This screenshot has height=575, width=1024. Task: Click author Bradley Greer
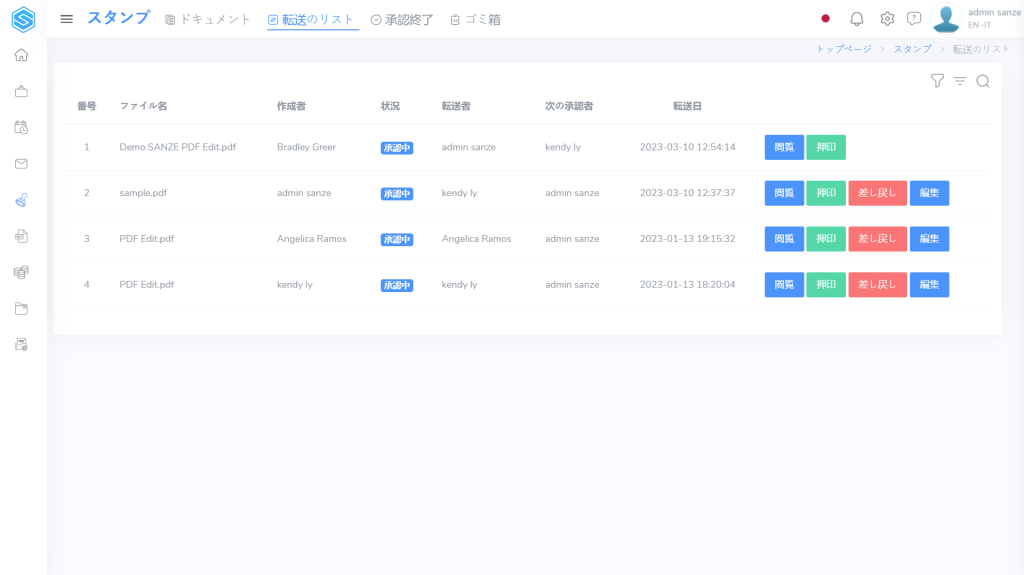click(306, 147)
